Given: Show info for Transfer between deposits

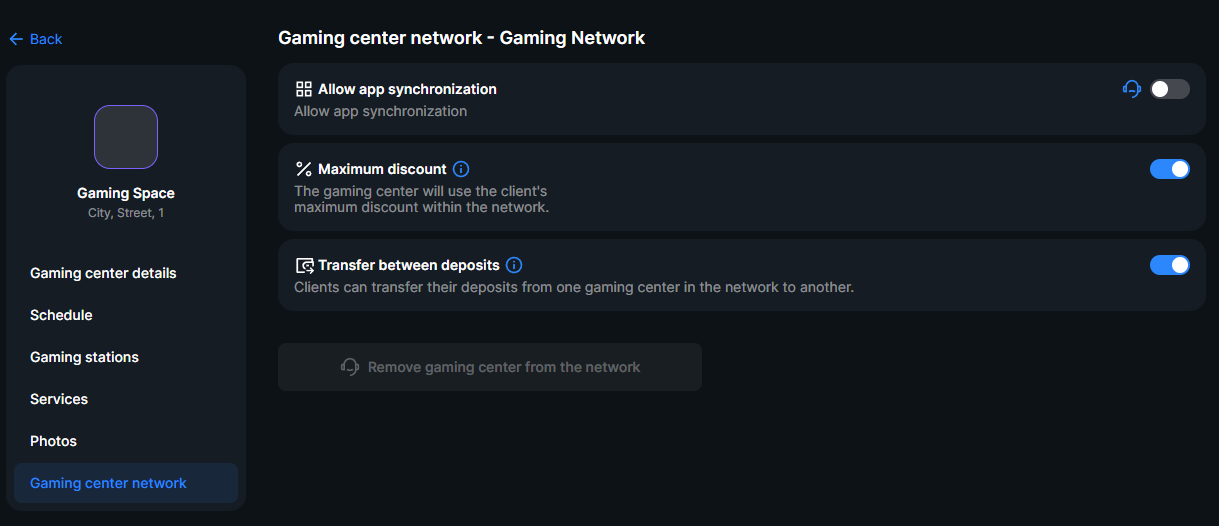Looking at the screenshot, I should click(514, 265).
